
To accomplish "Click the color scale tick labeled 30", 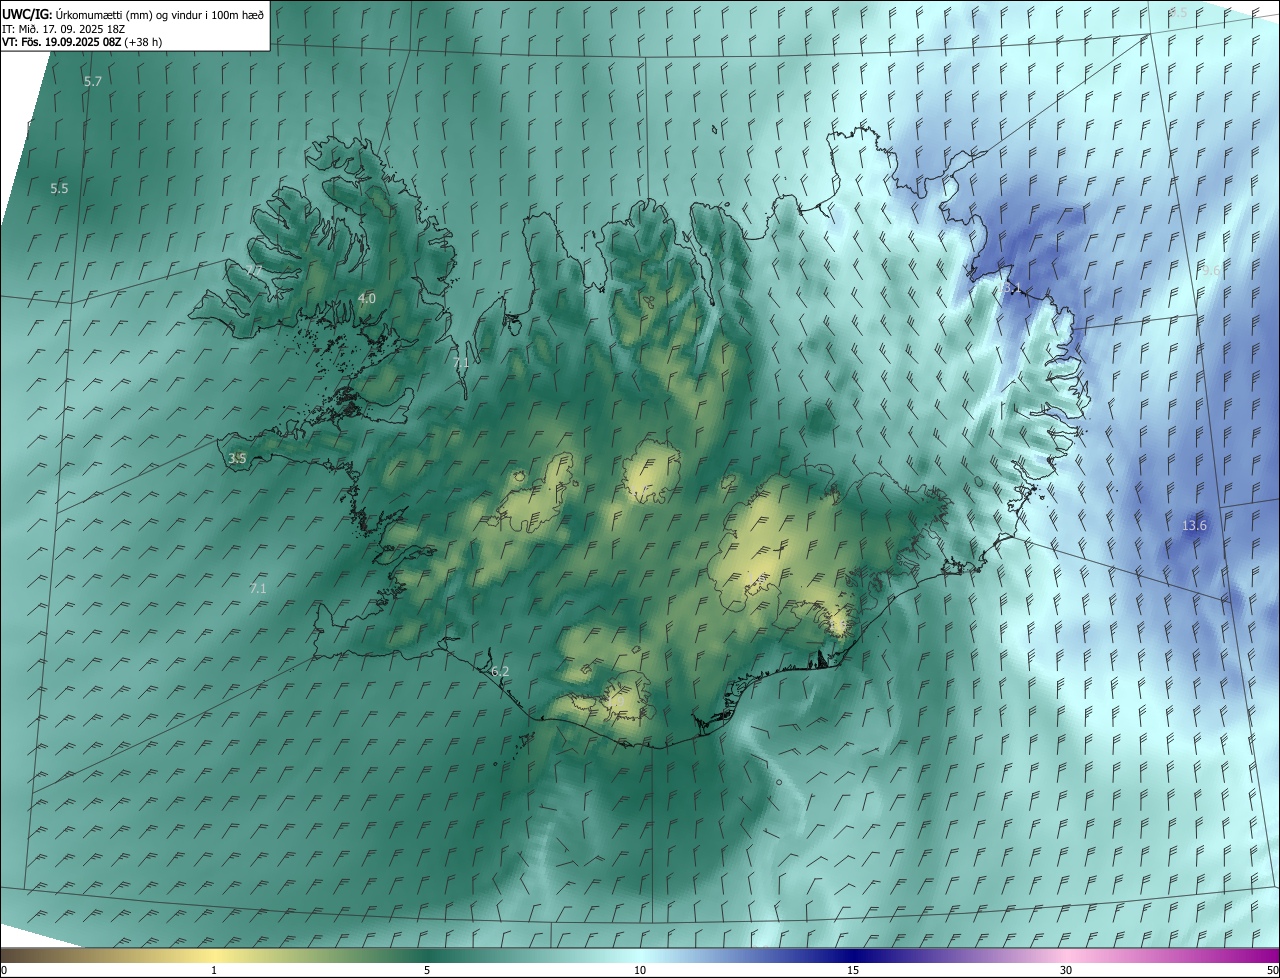I will 1066,970.
